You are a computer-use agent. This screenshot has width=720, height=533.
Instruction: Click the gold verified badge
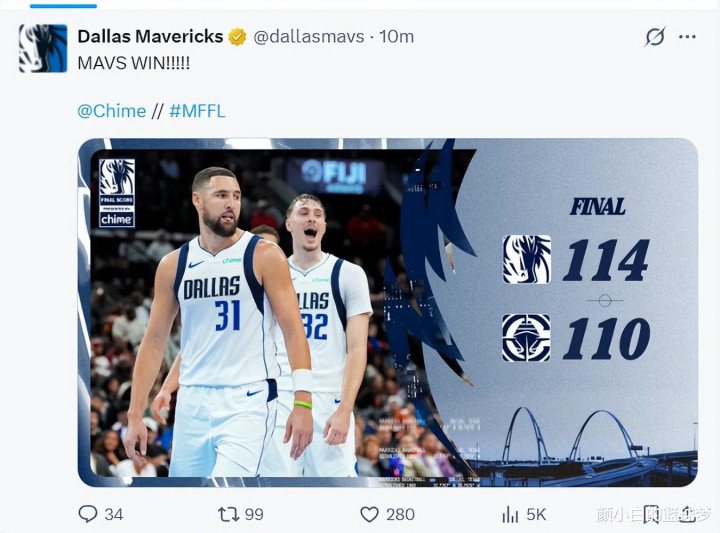[x=237, y=37]
